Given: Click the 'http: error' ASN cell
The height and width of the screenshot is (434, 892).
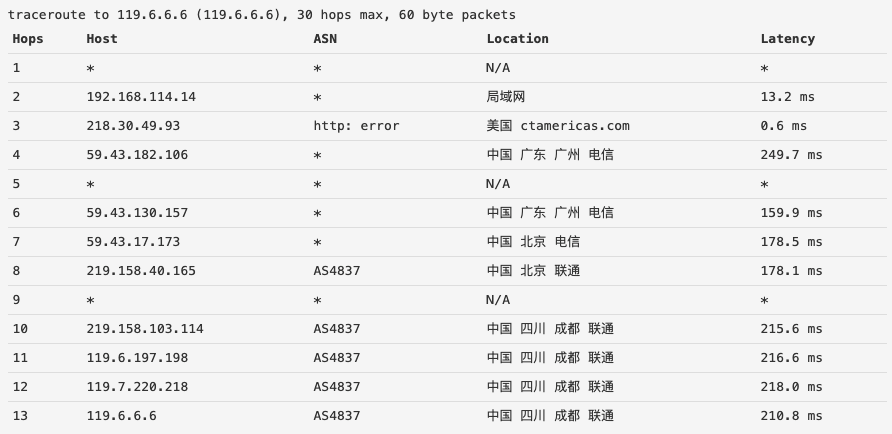Looking at the screenshot, I should click(x=356, y=126).
